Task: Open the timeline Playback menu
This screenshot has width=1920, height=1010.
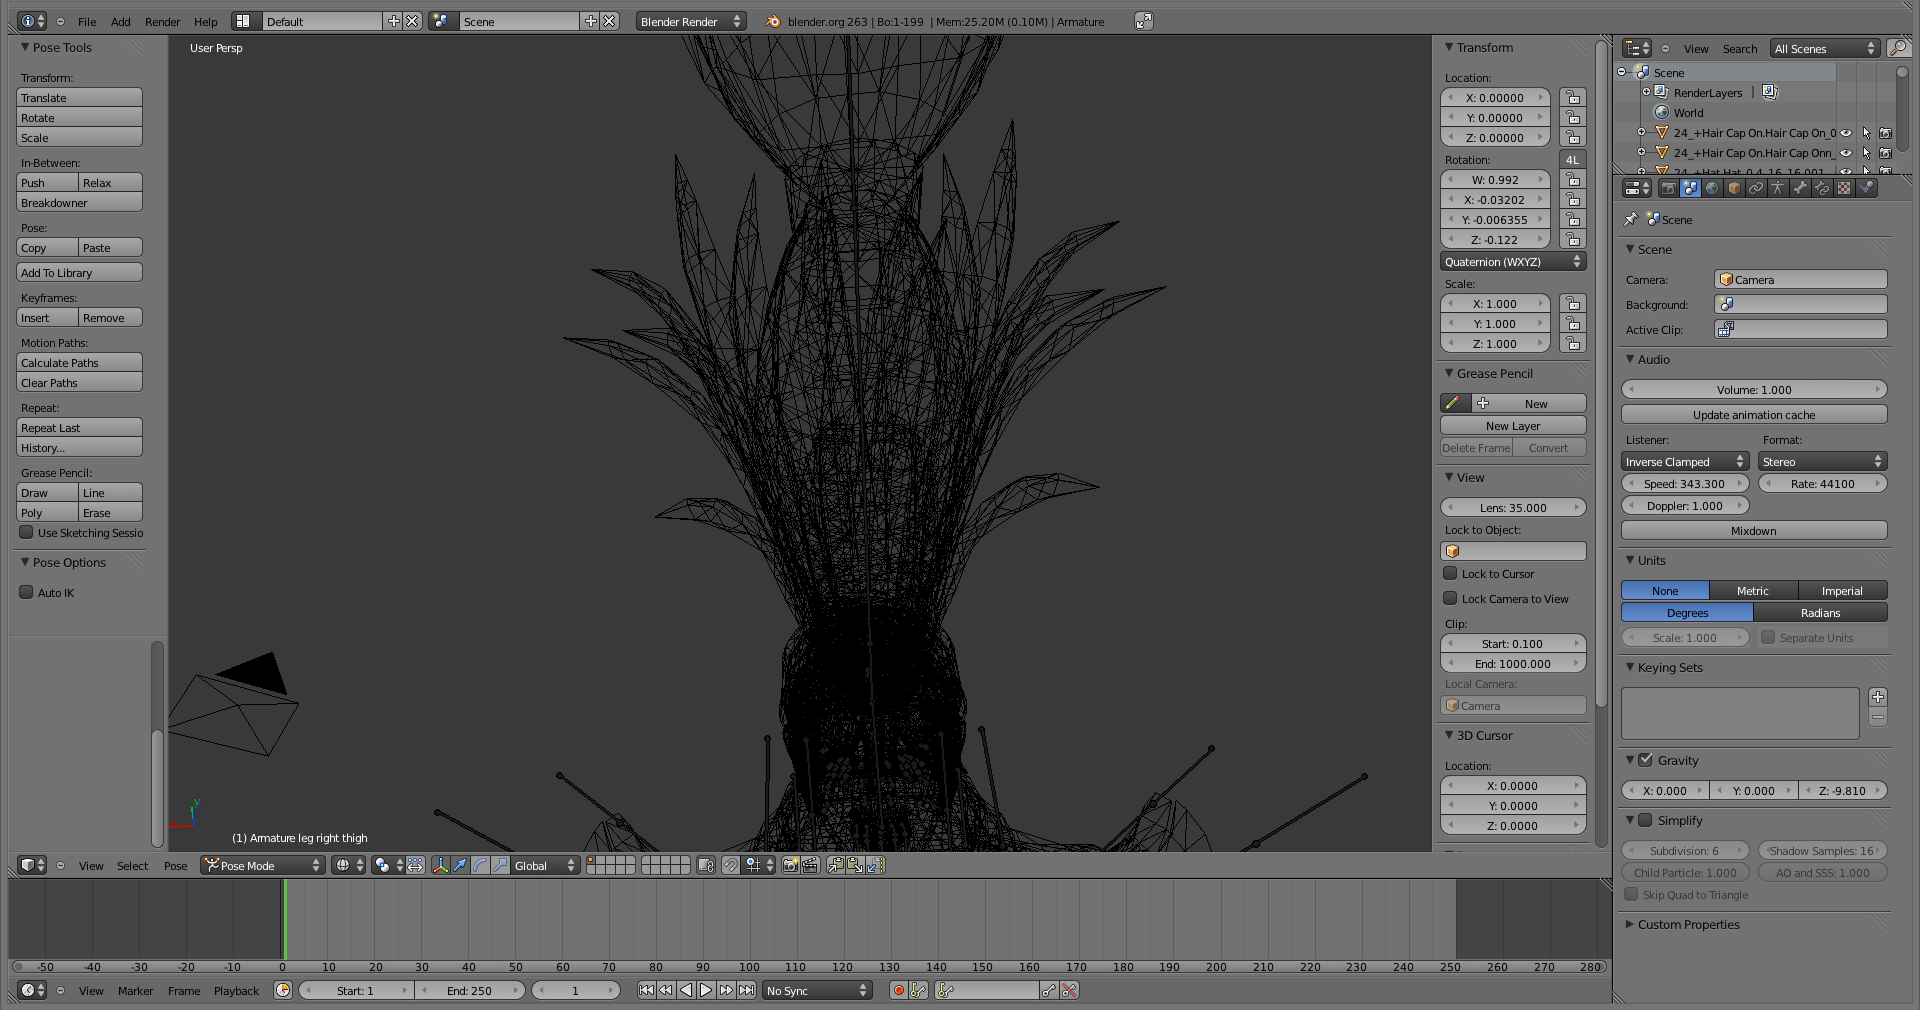Action: (x=236, y=990)
